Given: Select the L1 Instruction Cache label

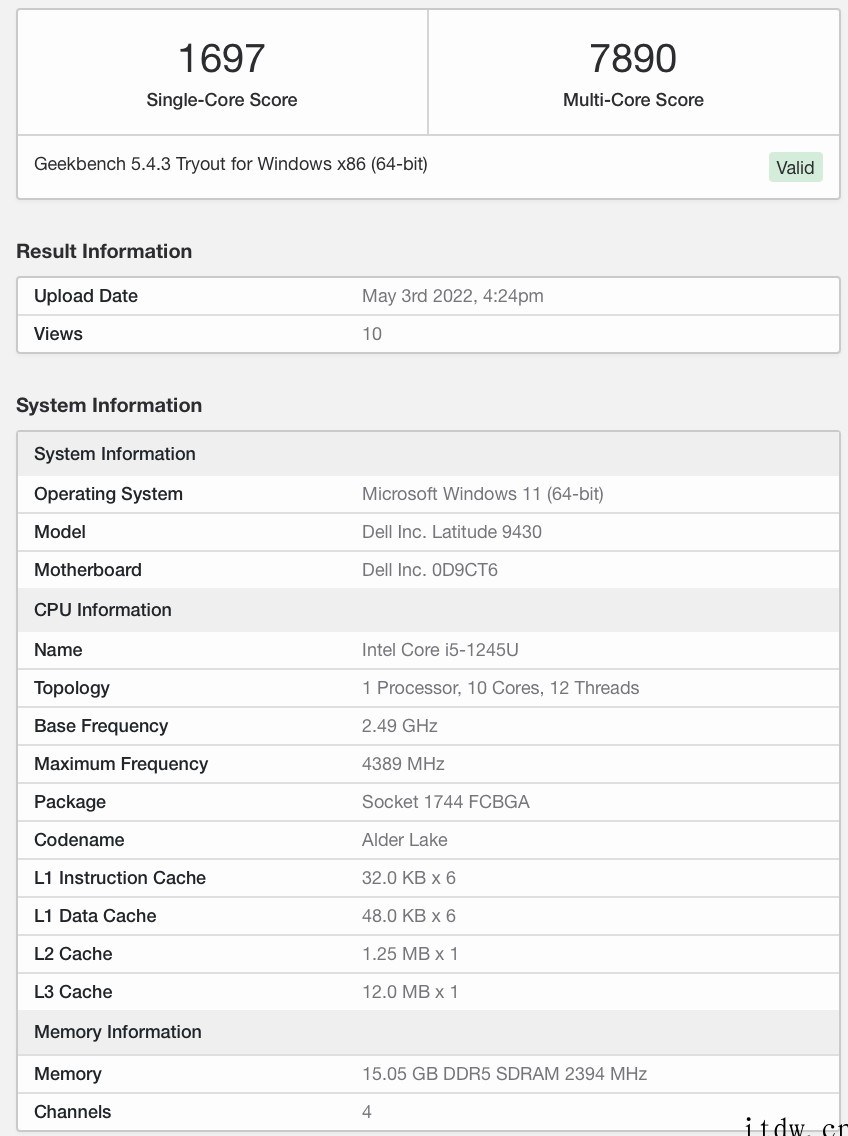Looking at the screenshot, I should (120, 878).
